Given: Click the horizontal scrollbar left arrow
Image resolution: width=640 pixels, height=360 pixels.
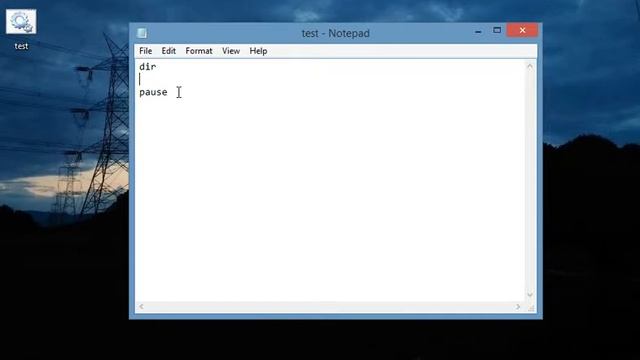Looking at the screenshot, I should (x=141, y=307).
